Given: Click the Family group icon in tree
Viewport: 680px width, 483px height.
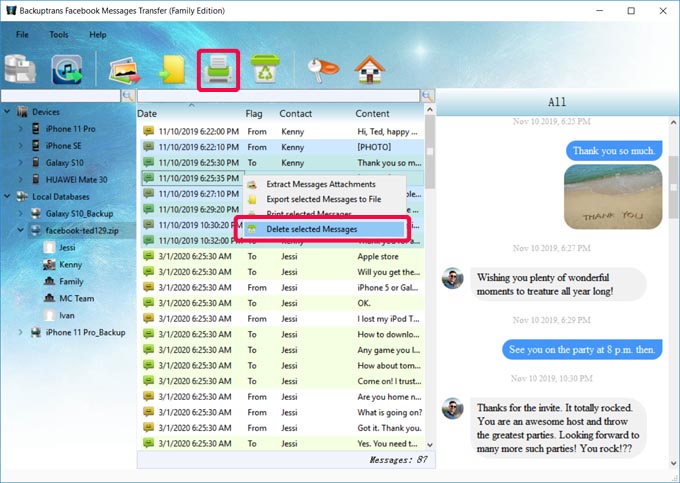Looking at the screenshot, I should tap(49, 281).
